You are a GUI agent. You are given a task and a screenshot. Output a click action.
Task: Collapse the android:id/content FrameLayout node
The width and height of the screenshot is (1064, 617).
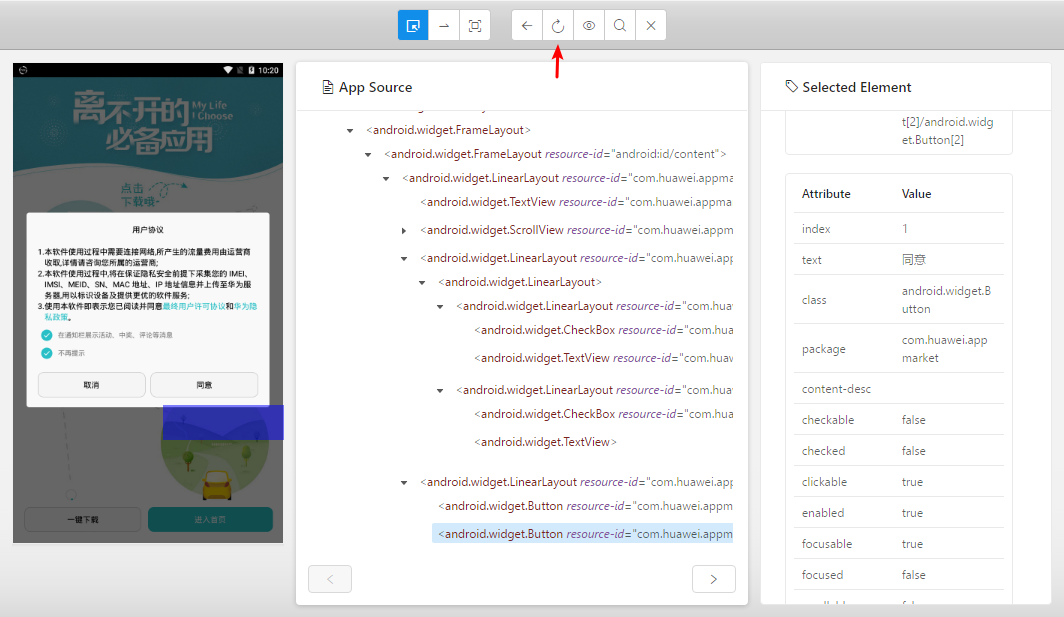click(x=368, y=155)
